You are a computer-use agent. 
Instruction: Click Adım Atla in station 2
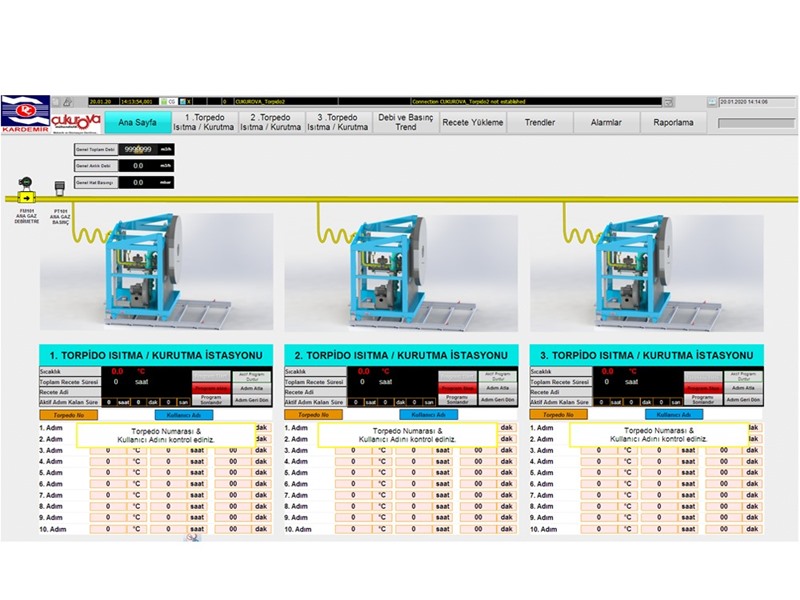coord(498,388)
